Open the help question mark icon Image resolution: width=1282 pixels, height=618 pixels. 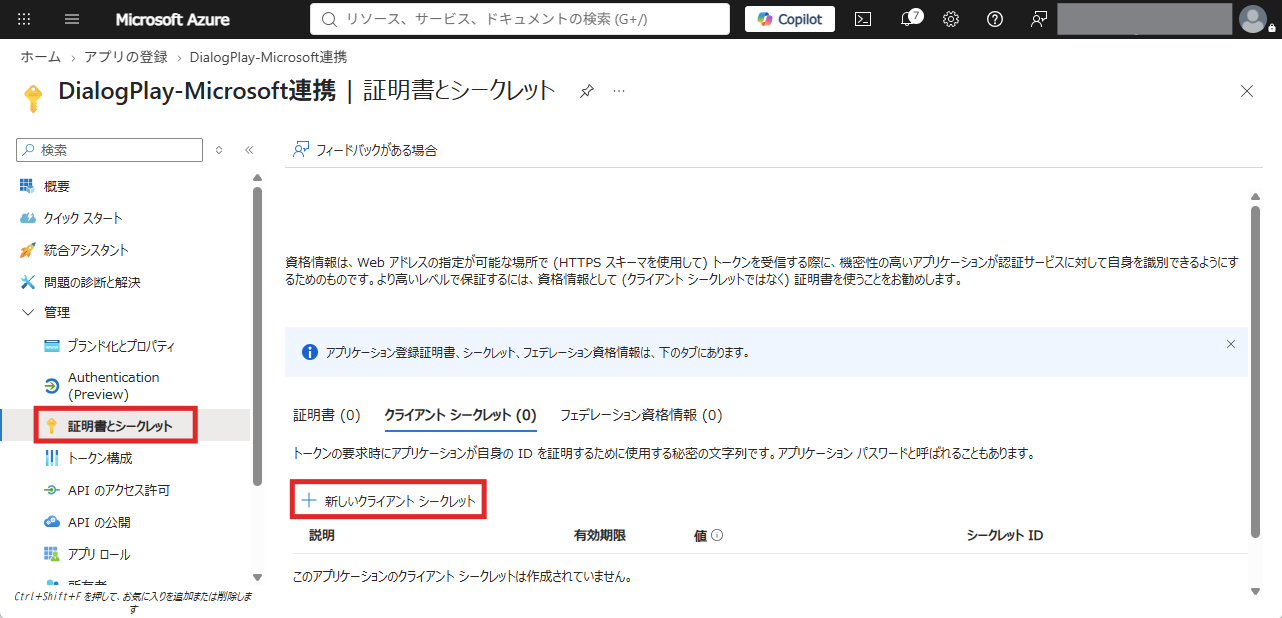tap(995, 19)
